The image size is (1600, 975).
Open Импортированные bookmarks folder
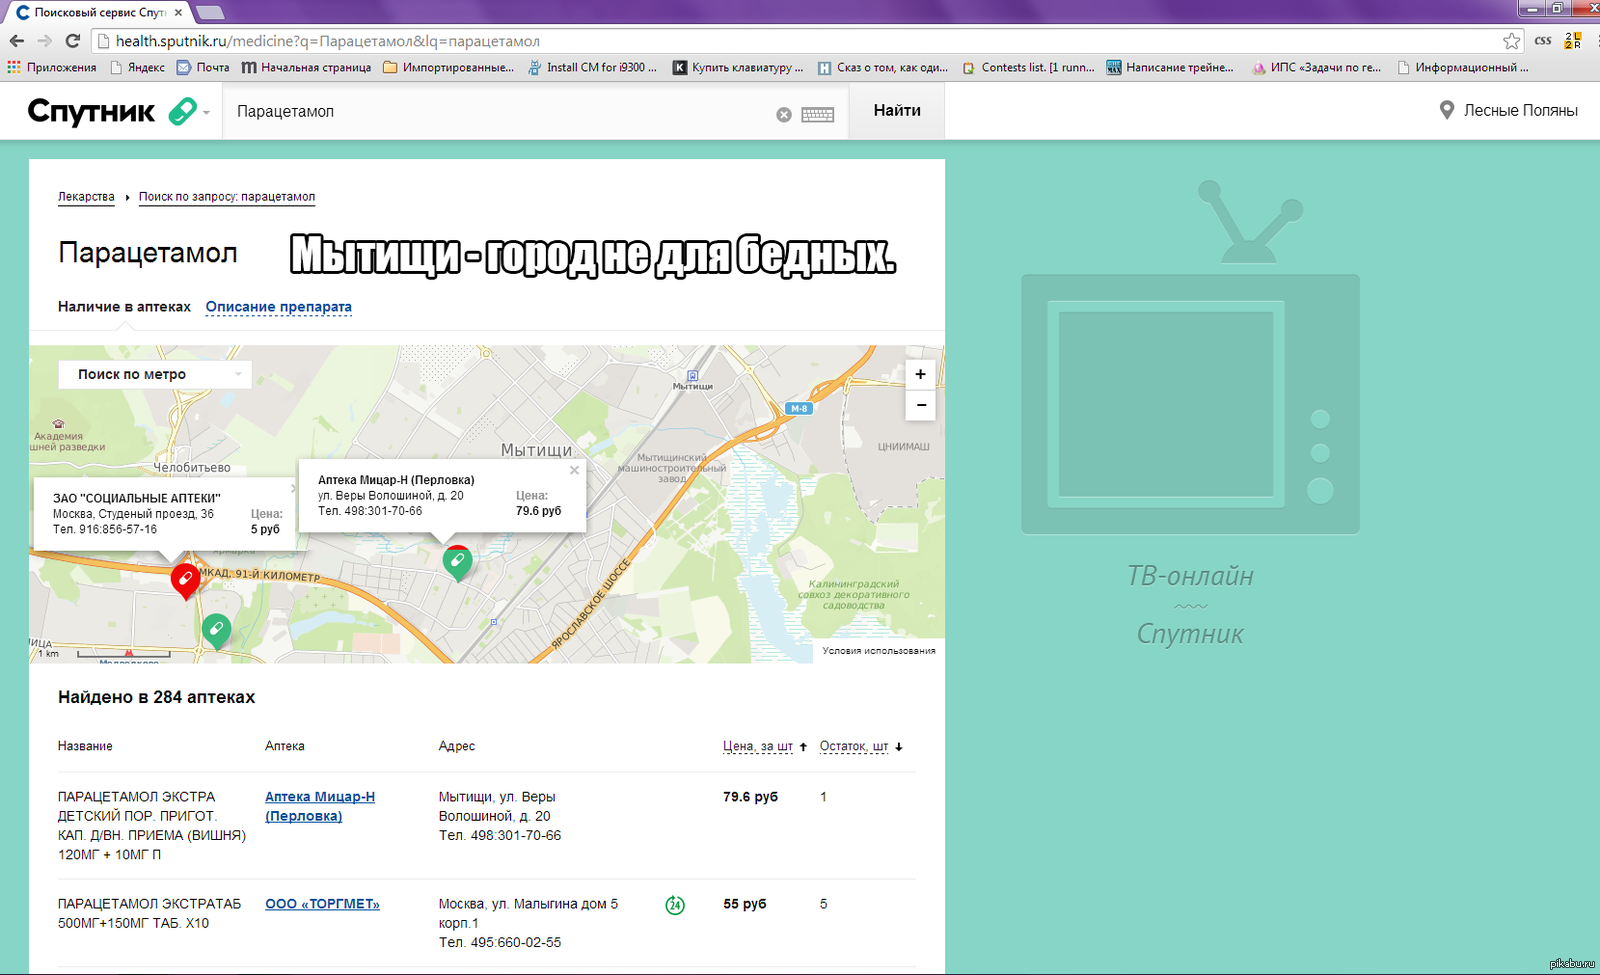point(448,68)
